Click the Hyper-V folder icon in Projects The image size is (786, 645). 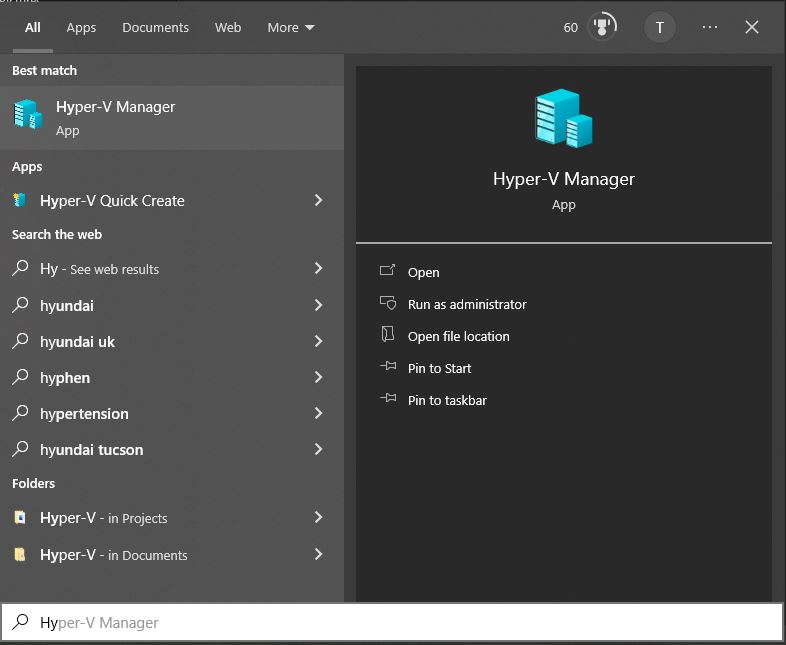point(20,518)
